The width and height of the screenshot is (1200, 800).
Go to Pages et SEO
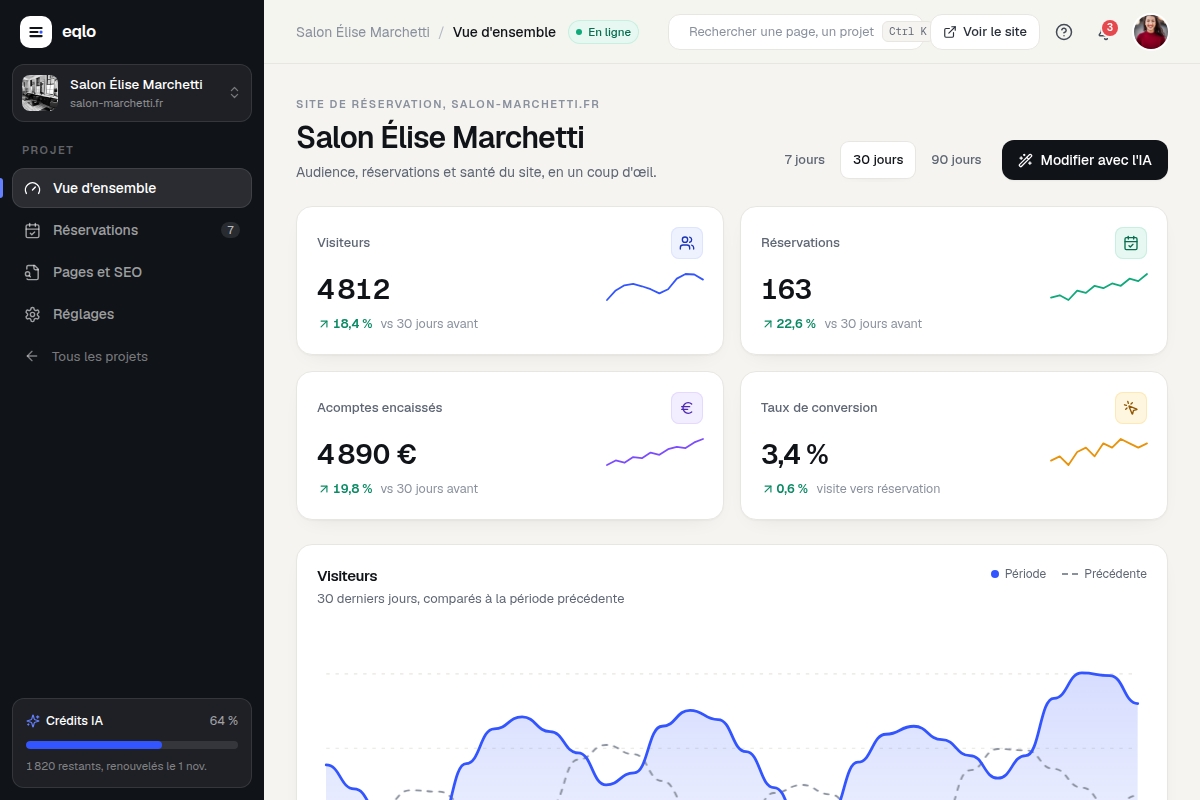pyautogui.click(x=132, y=272)
